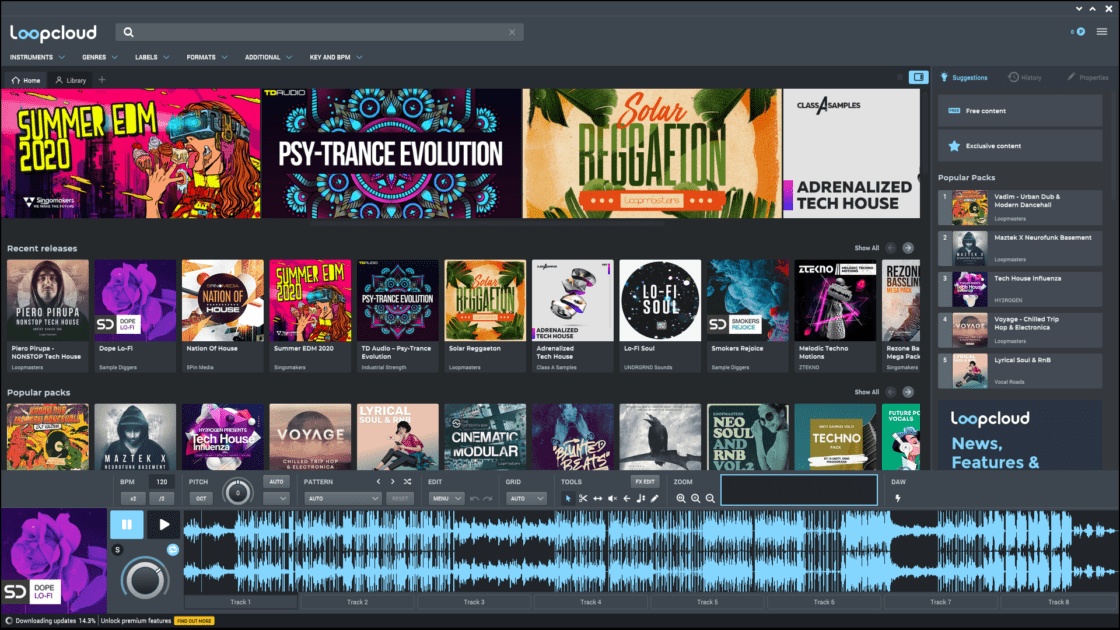Viewport: 1120px width, 630px height.
Task: Open the History panel tab
Action: tap(1025, 77)
